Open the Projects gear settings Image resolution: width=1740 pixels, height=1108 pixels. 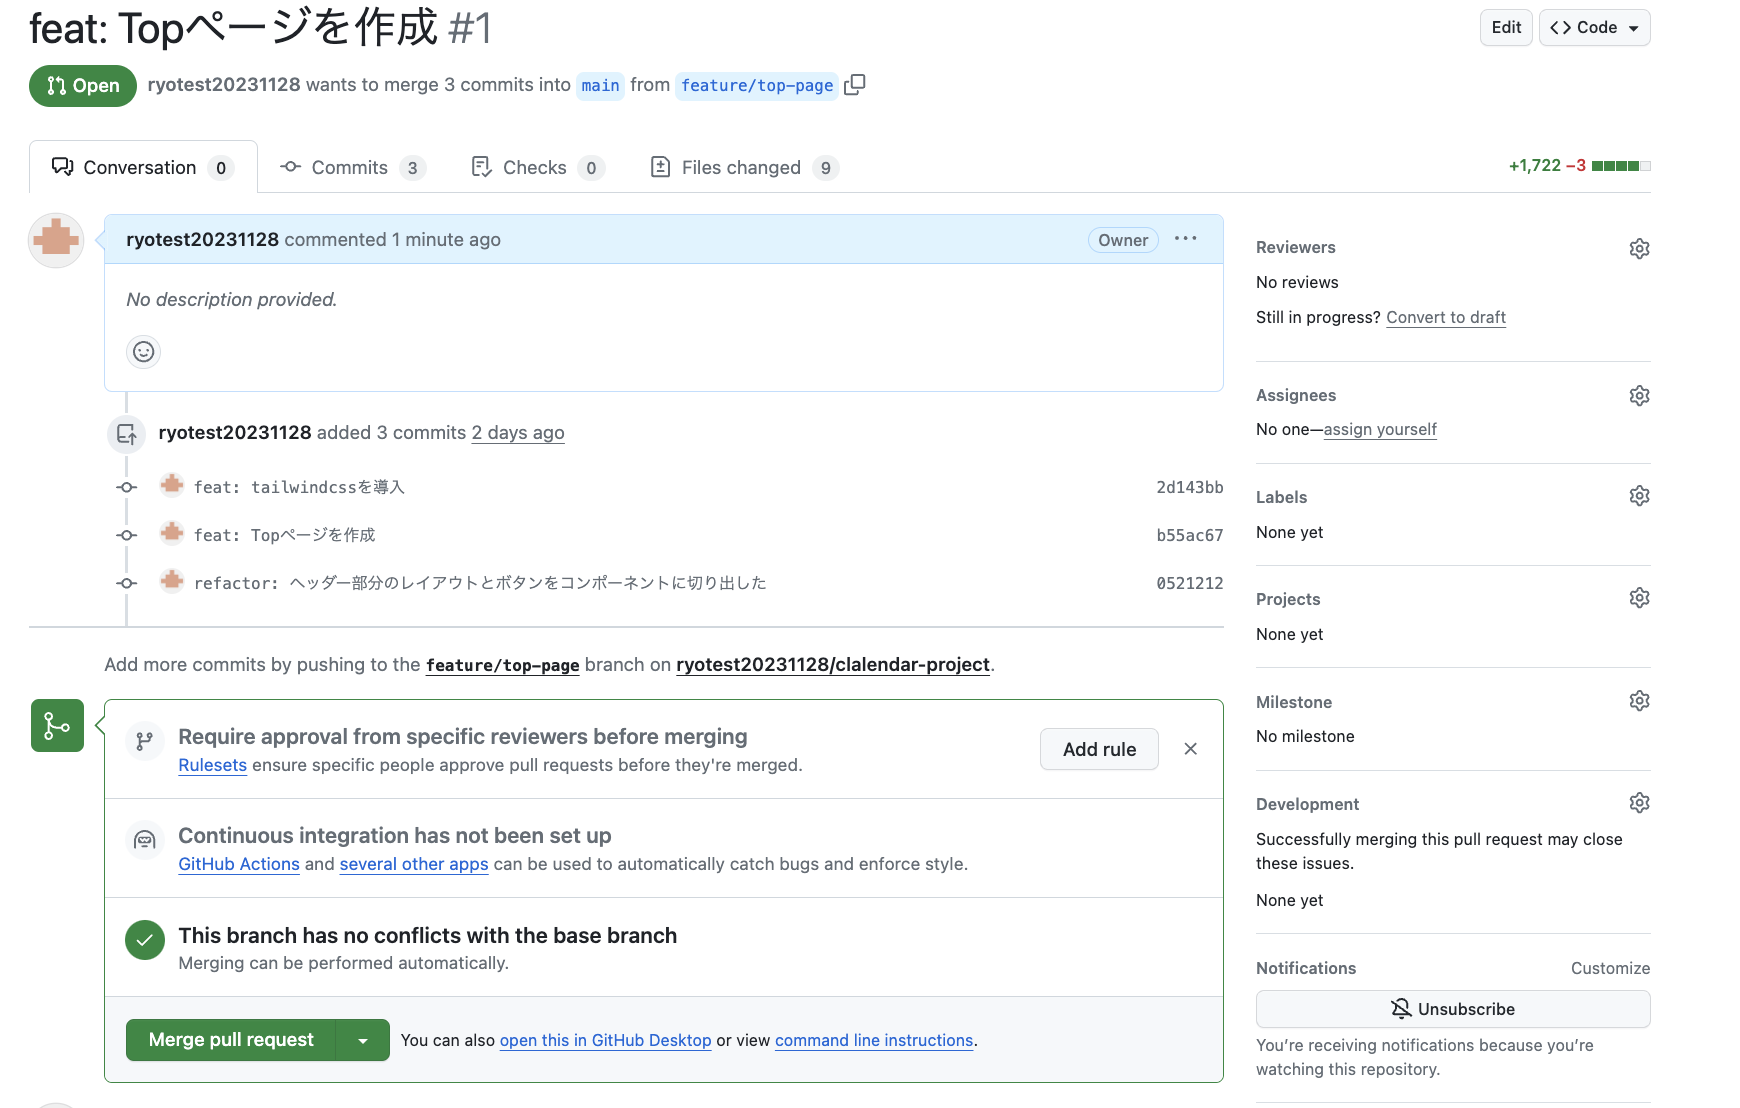click(1639, 598)
